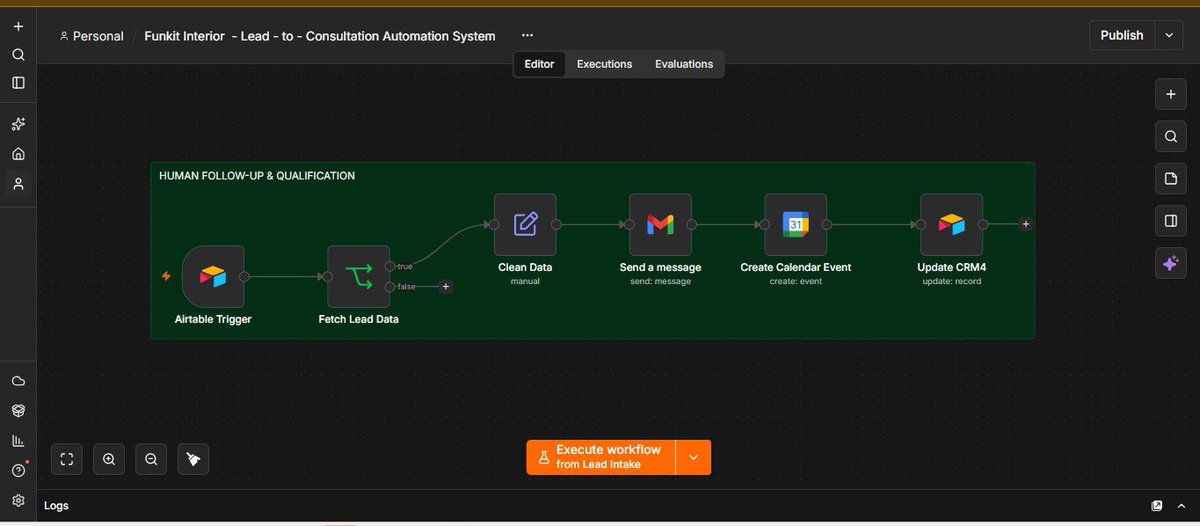Viewport: 1200px width, 526px height.
Task: Click the fit-to-view canvas button
Action: pyautogui.click(x=67, y=459)
